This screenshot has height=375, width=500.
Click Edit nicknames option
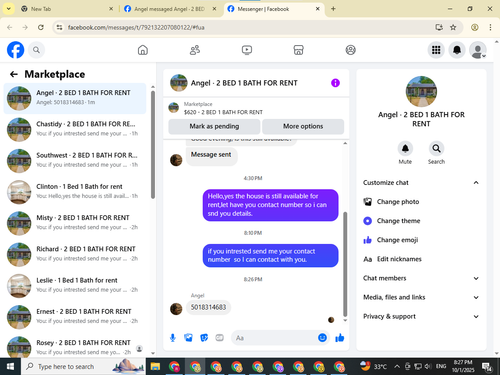(421, 259)
